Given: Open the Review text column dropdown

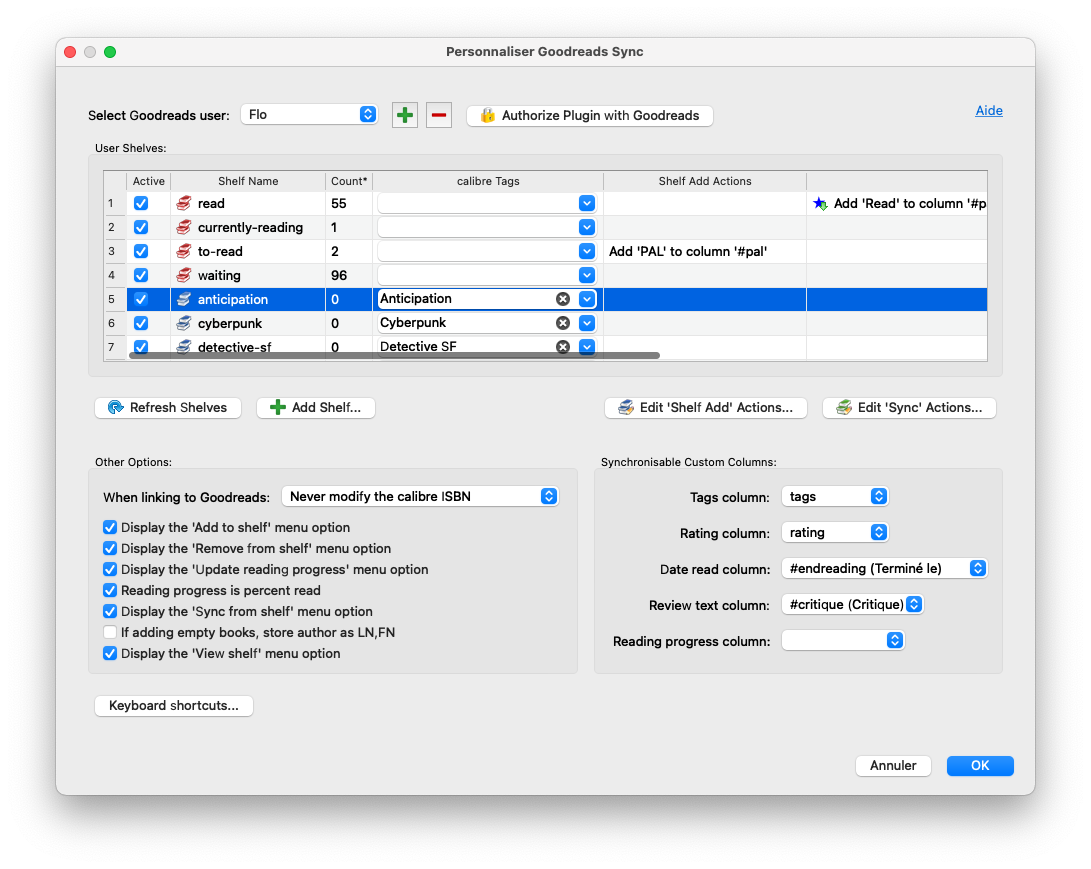Looking at the screenshot, I should pyautogui.click(x=852, y=605).
